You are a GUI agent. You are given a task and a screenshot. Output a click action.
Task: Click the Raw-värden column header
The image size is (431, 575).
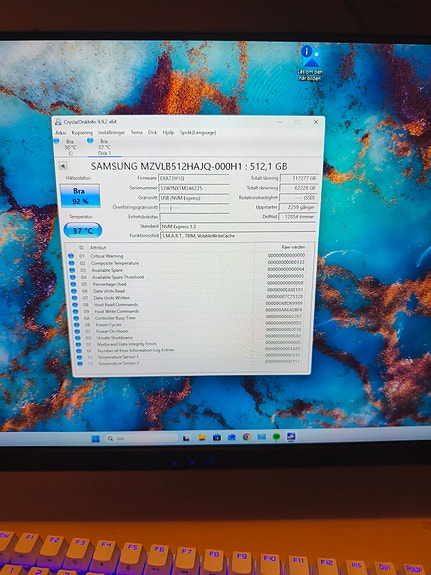click(293, 247)
